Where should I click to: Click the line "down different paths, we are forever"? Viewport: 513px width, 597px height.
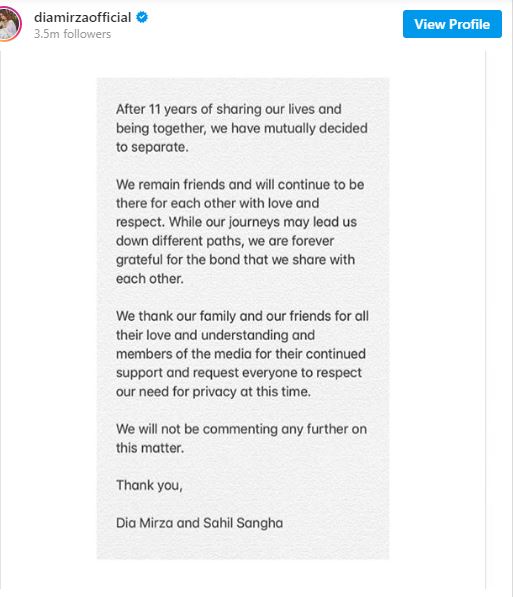[225, 241]
